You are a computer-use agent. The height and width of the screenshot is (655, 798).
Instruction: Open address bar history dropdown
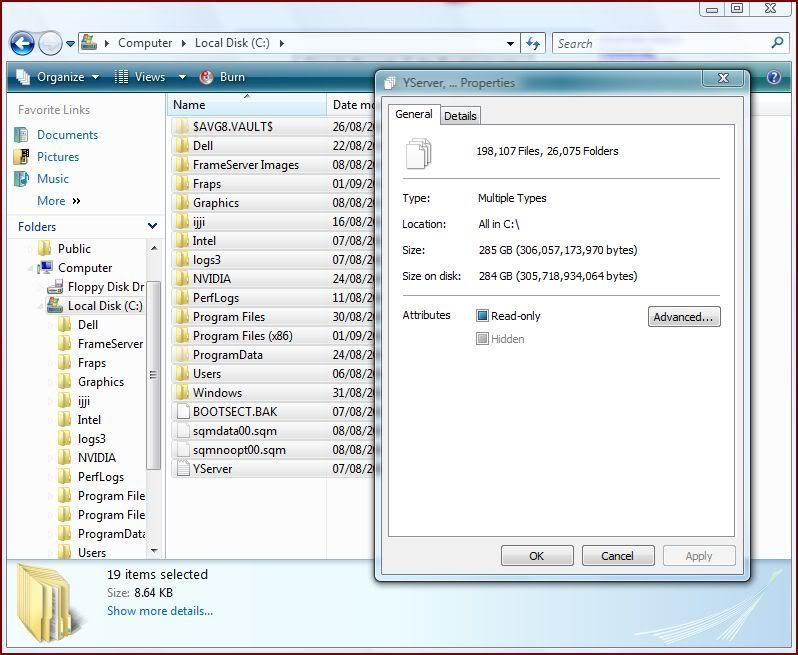tap(510, 44)
